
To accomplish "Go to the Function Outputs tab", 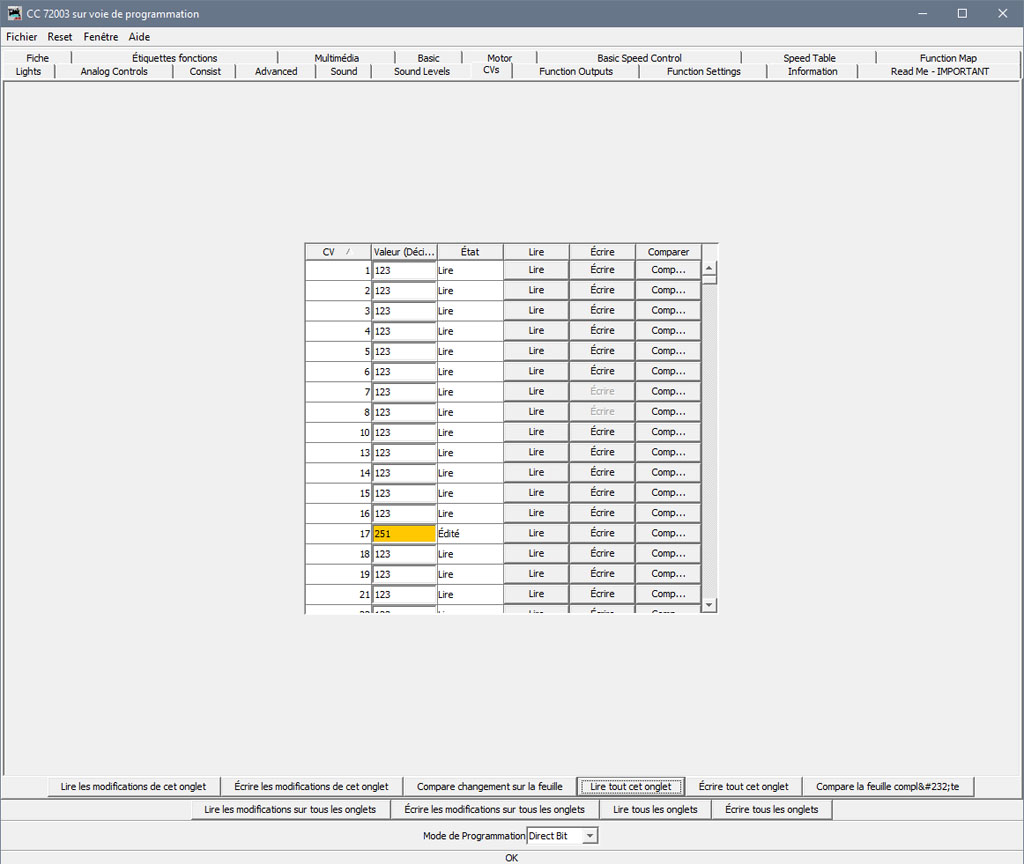I will 576,71.
